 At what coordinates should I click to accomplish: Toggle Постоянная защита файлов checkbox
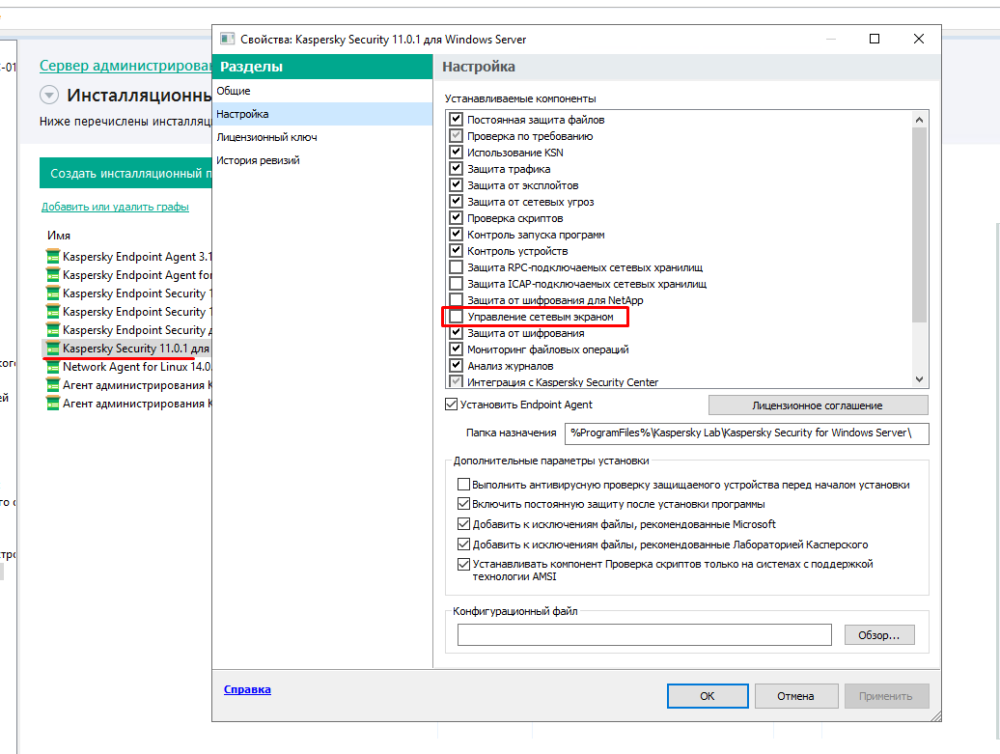pyautogui.click(x=455, y=119)
